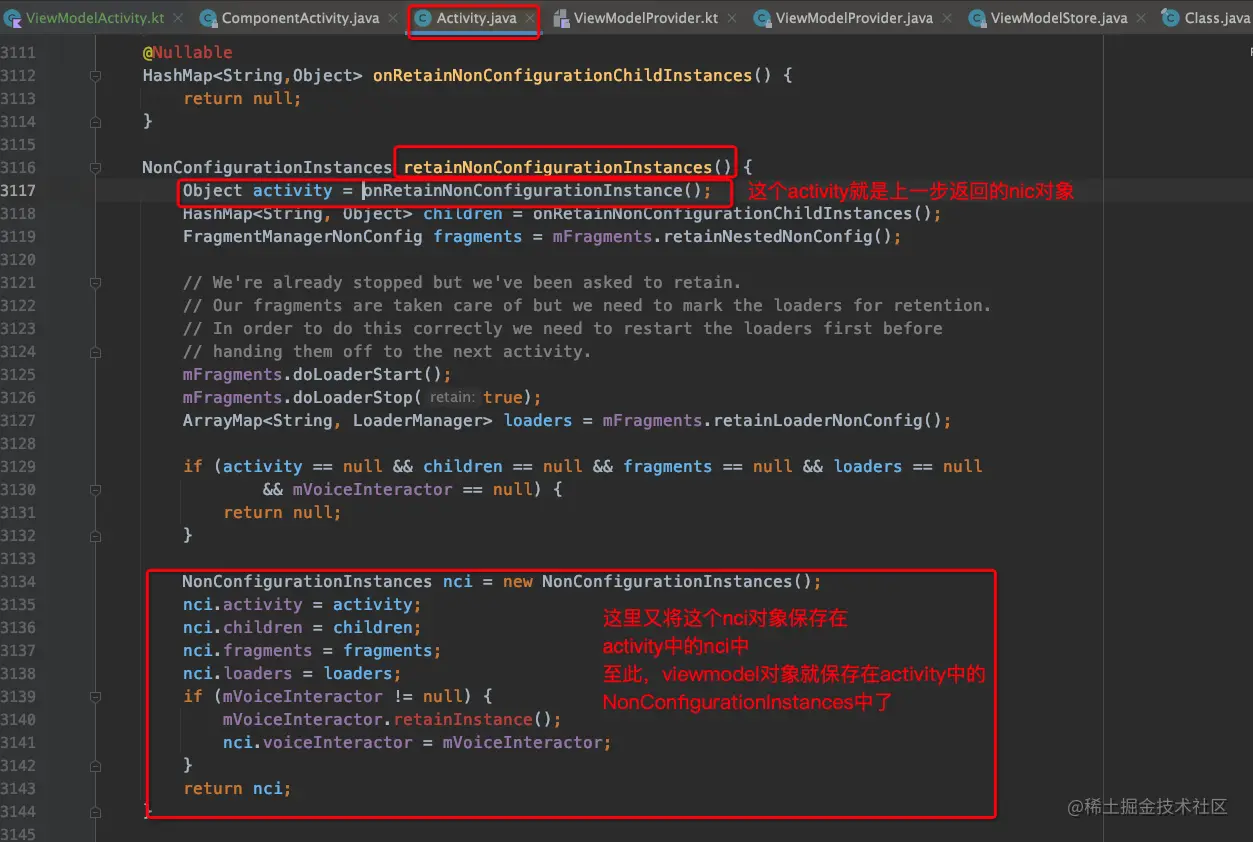Close the ViewModelProvider.java tab

pyautogui.click(x=946, y=18)
